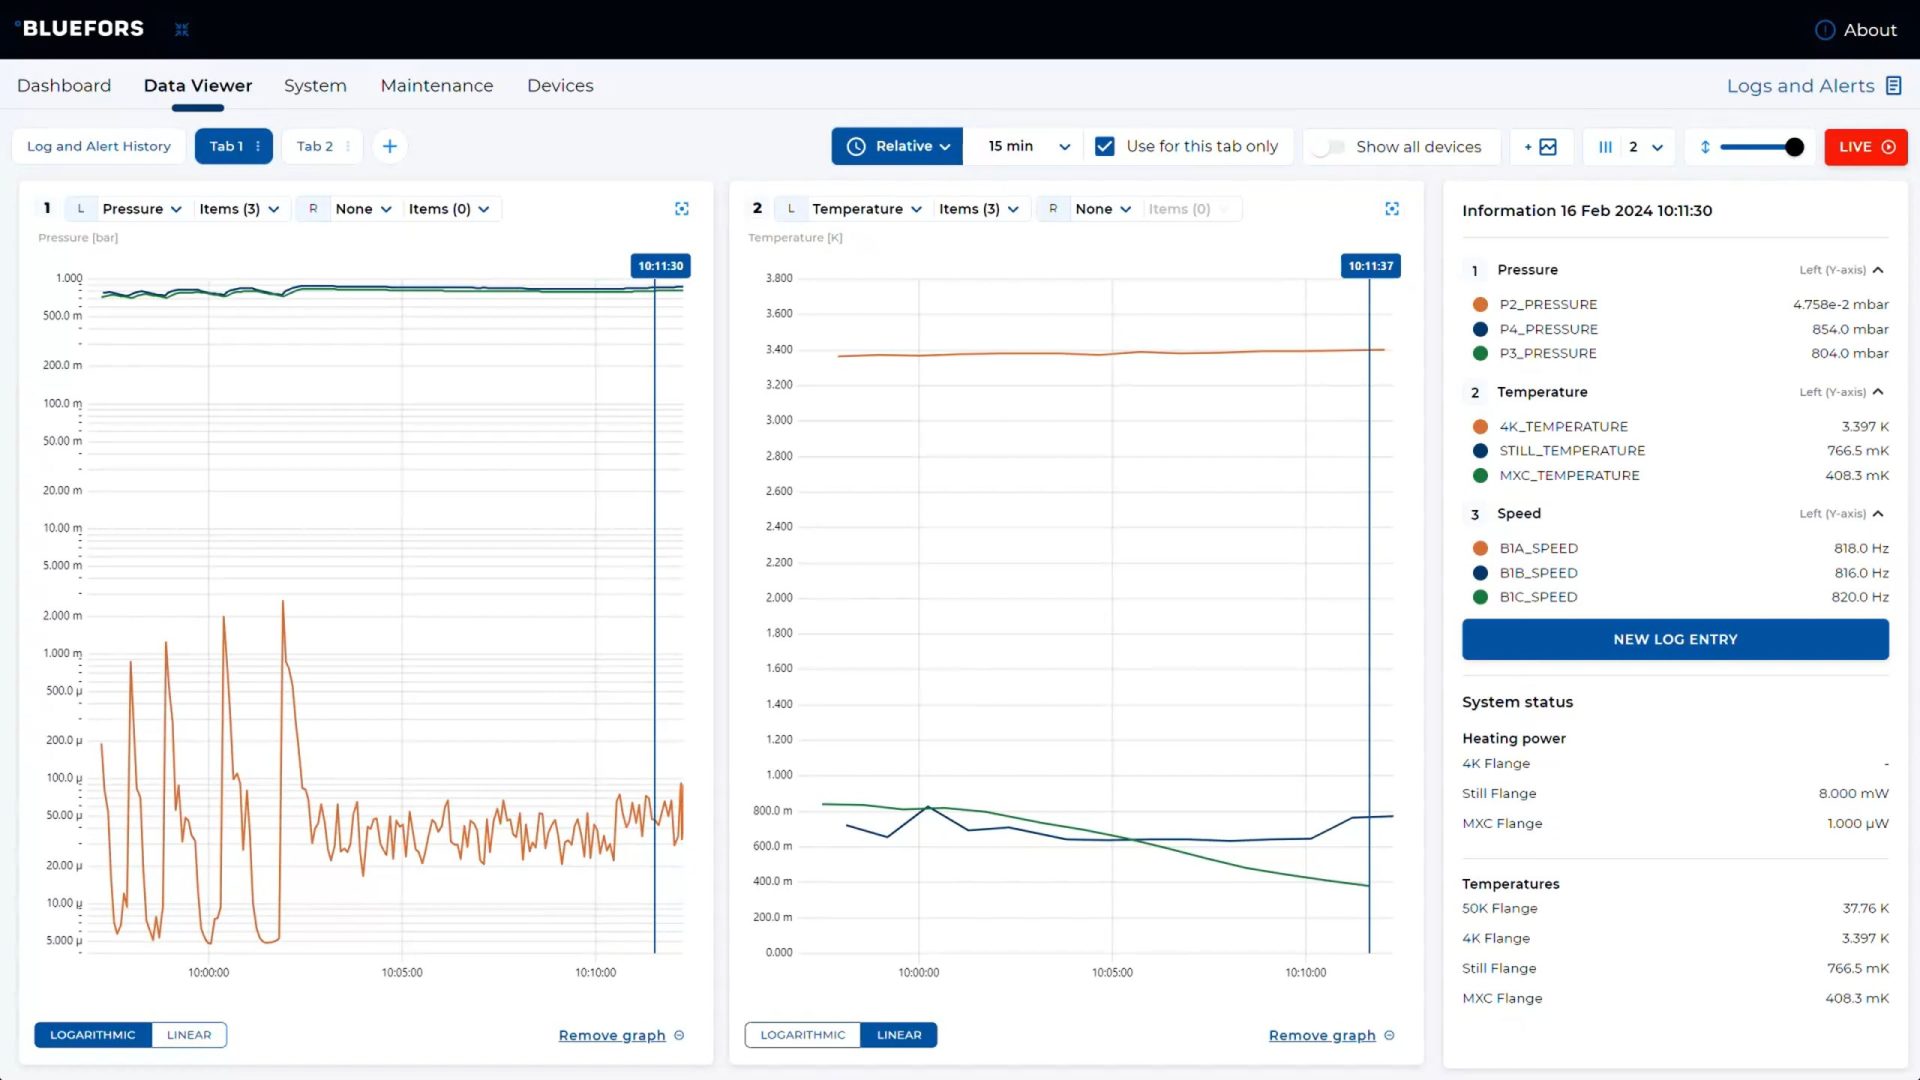Screen dimensions: 1920x1080
Task: Open the Logs and Alerts document icon
Action: (1893, 86)
